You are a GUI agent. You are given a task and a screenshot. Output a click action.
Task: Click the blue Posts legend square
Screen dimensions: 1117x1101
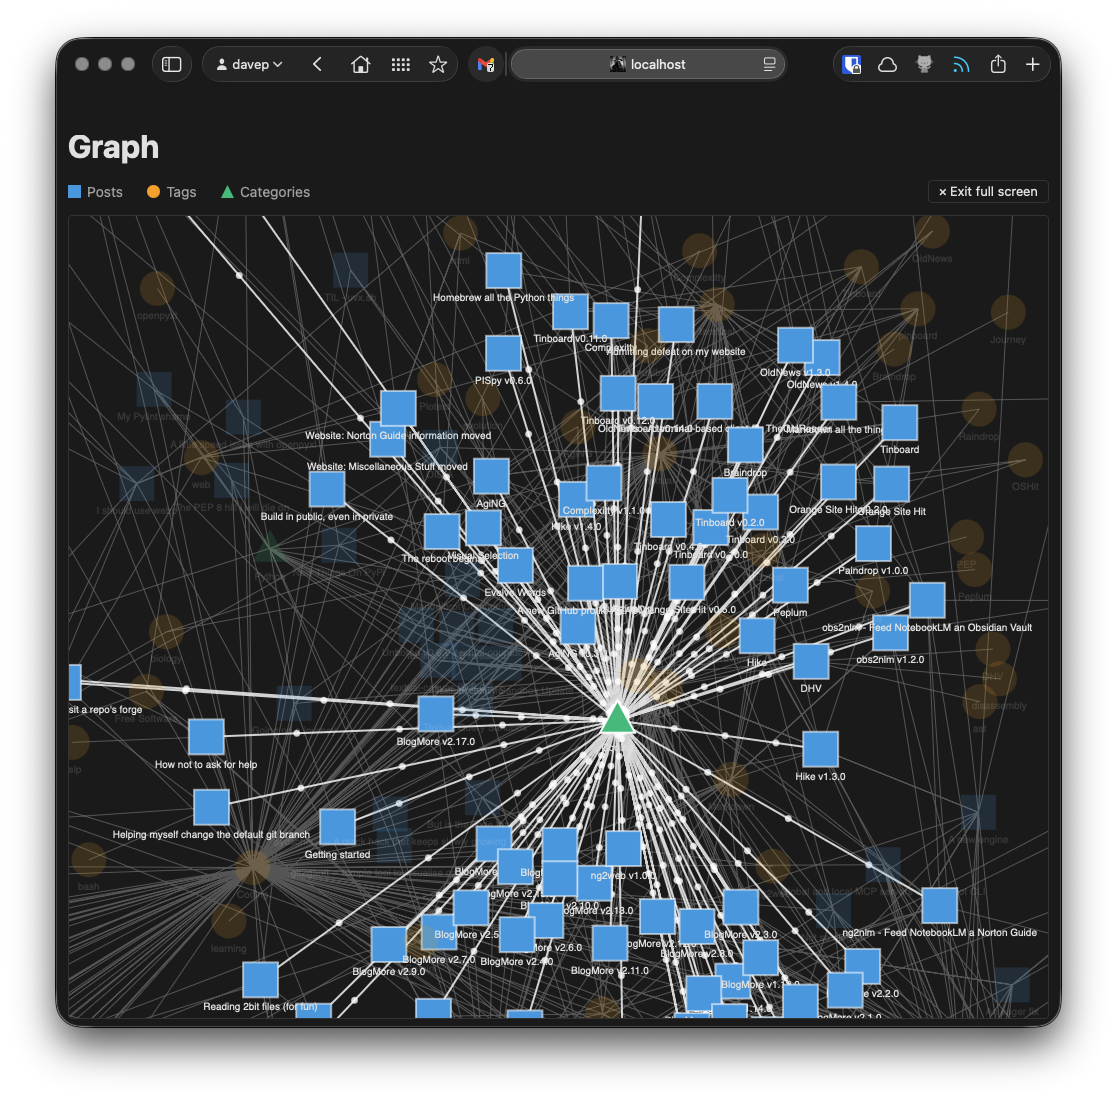coord(75,192)
